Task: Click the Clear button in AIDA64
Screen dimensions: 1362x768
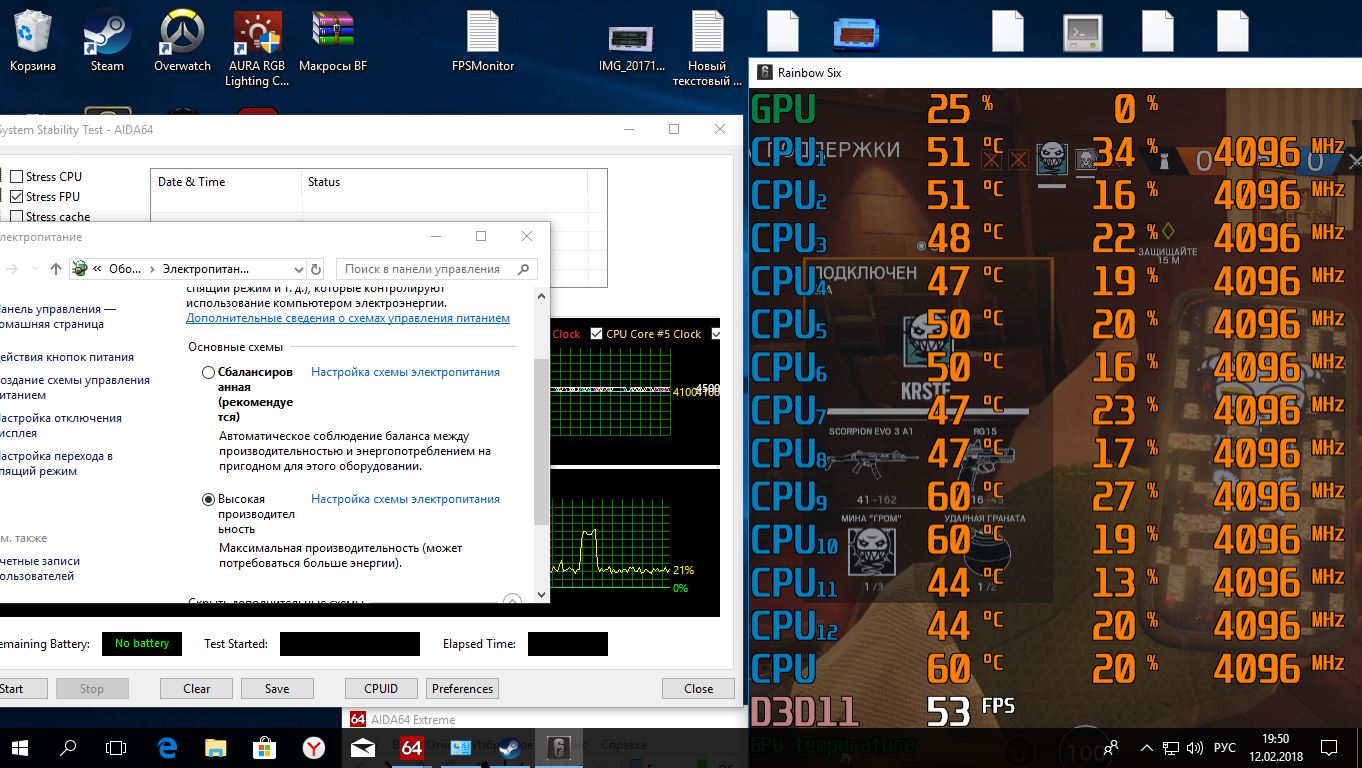Action: pos(196,688)
